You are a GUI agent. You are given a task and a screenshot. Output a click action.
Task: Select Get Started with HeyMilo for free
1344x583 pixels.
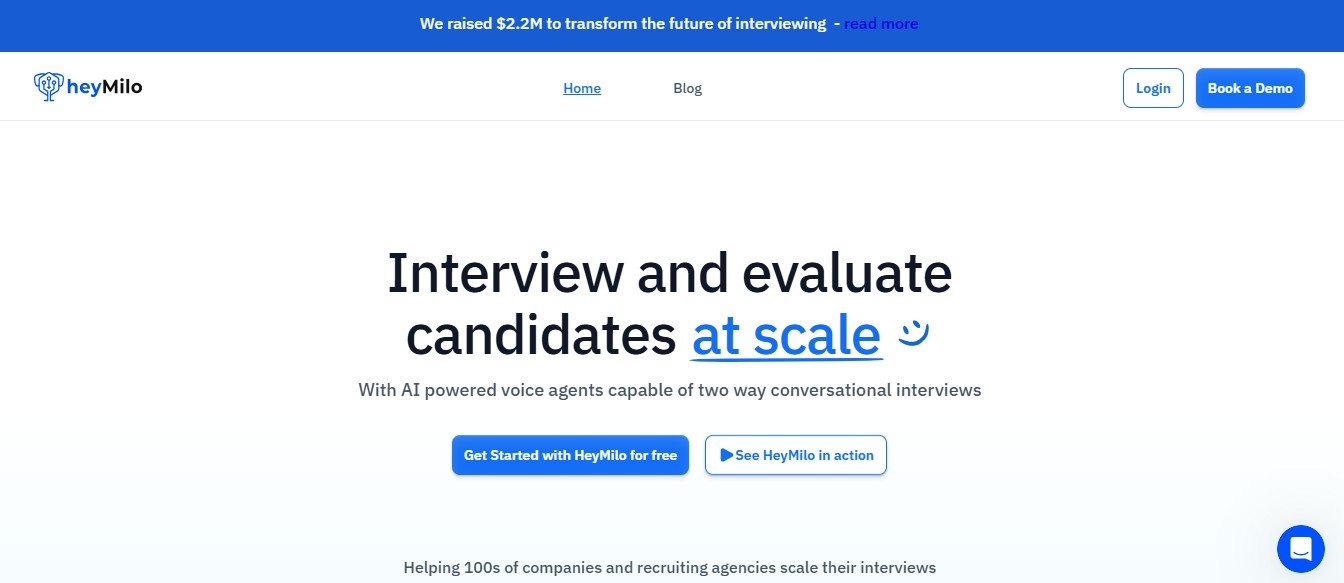570,455
